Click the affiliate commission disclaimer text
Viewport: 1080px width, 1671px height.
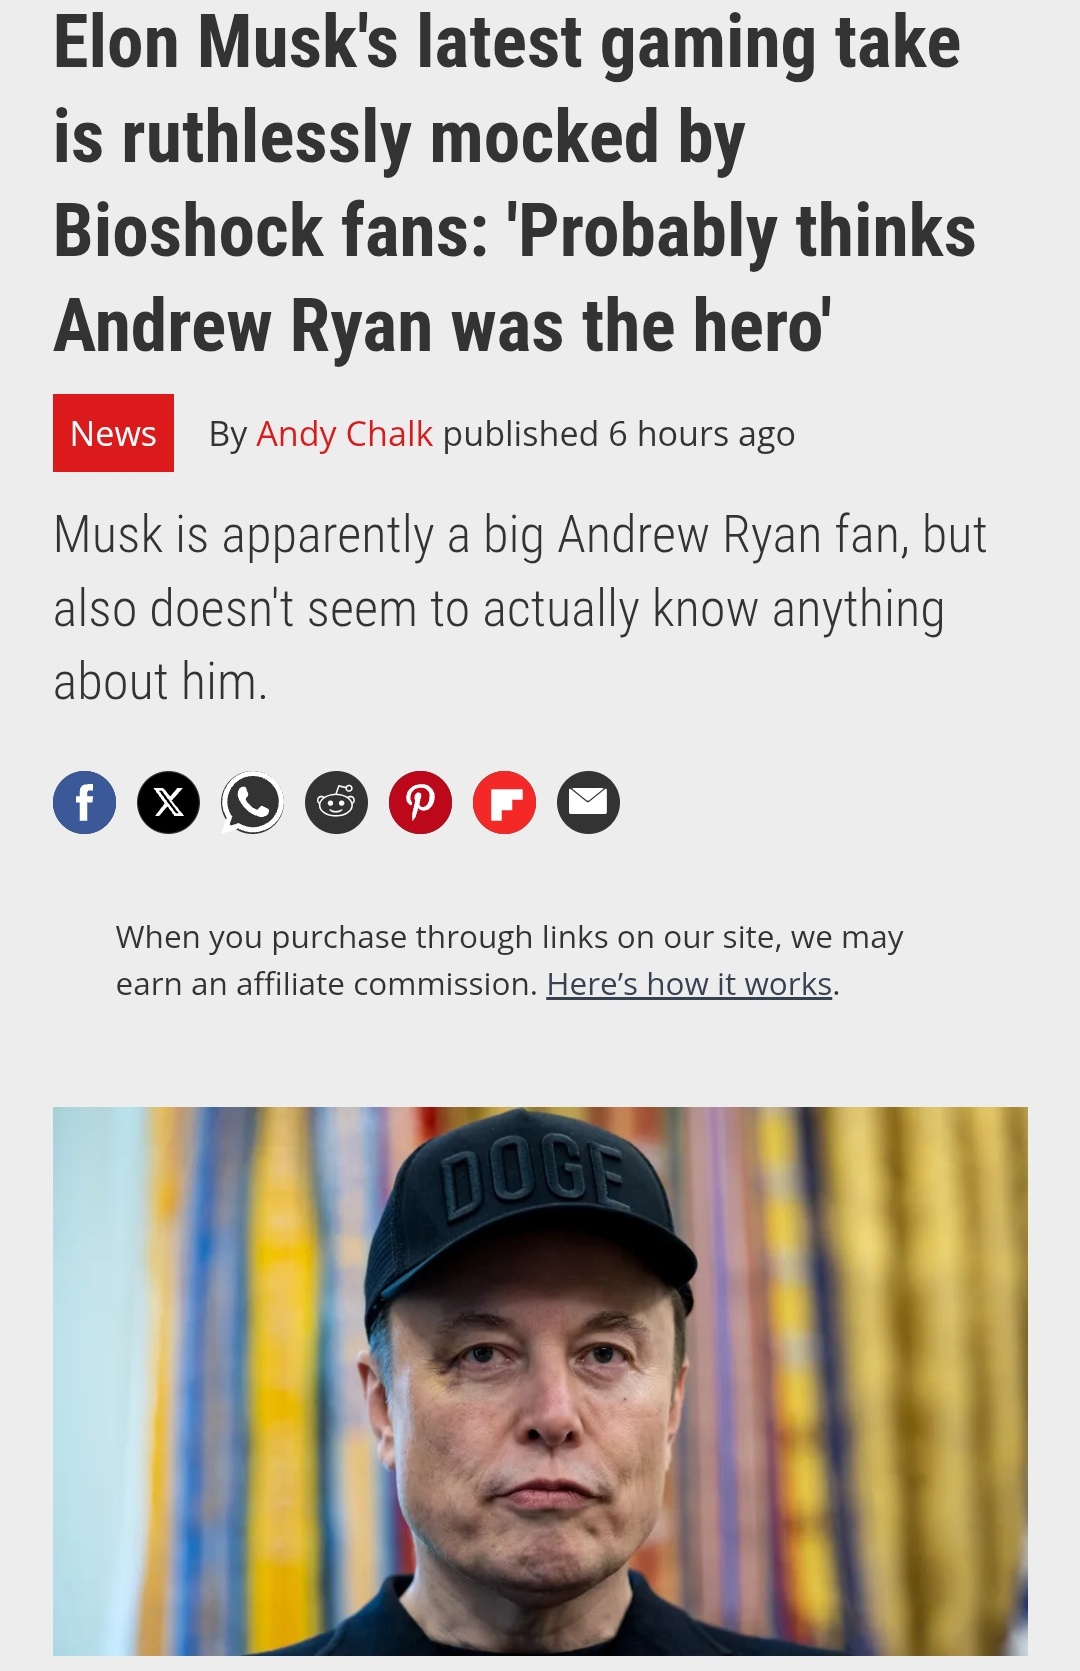(x=509, y=961)
